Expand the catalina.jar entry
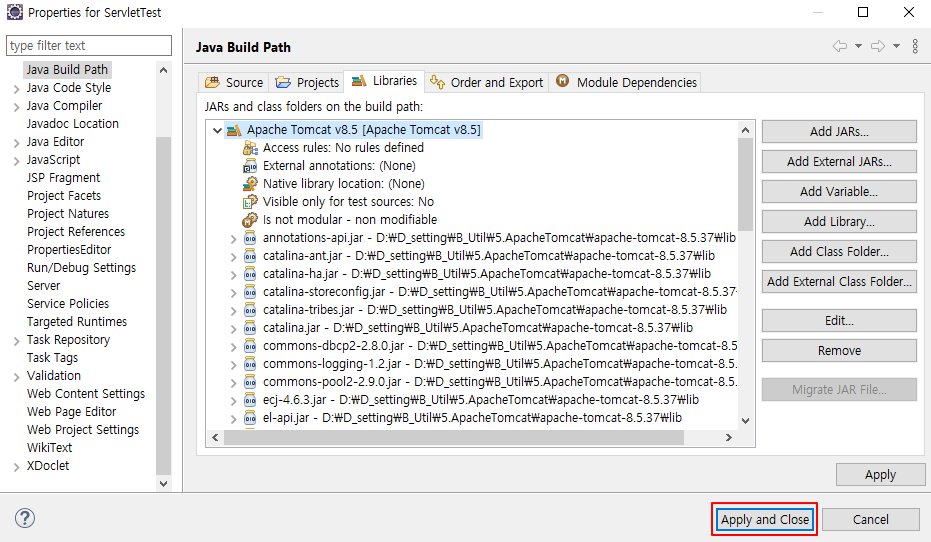 (x=233, y=329)
